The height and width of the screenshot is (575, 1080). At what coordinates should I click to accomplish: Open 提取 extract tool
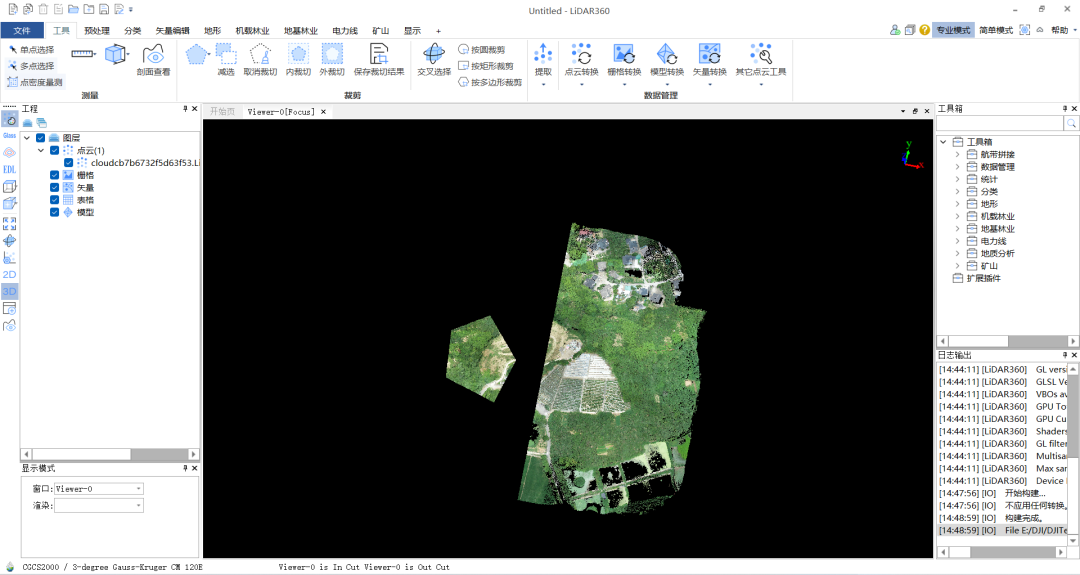[x=543, y=60]
